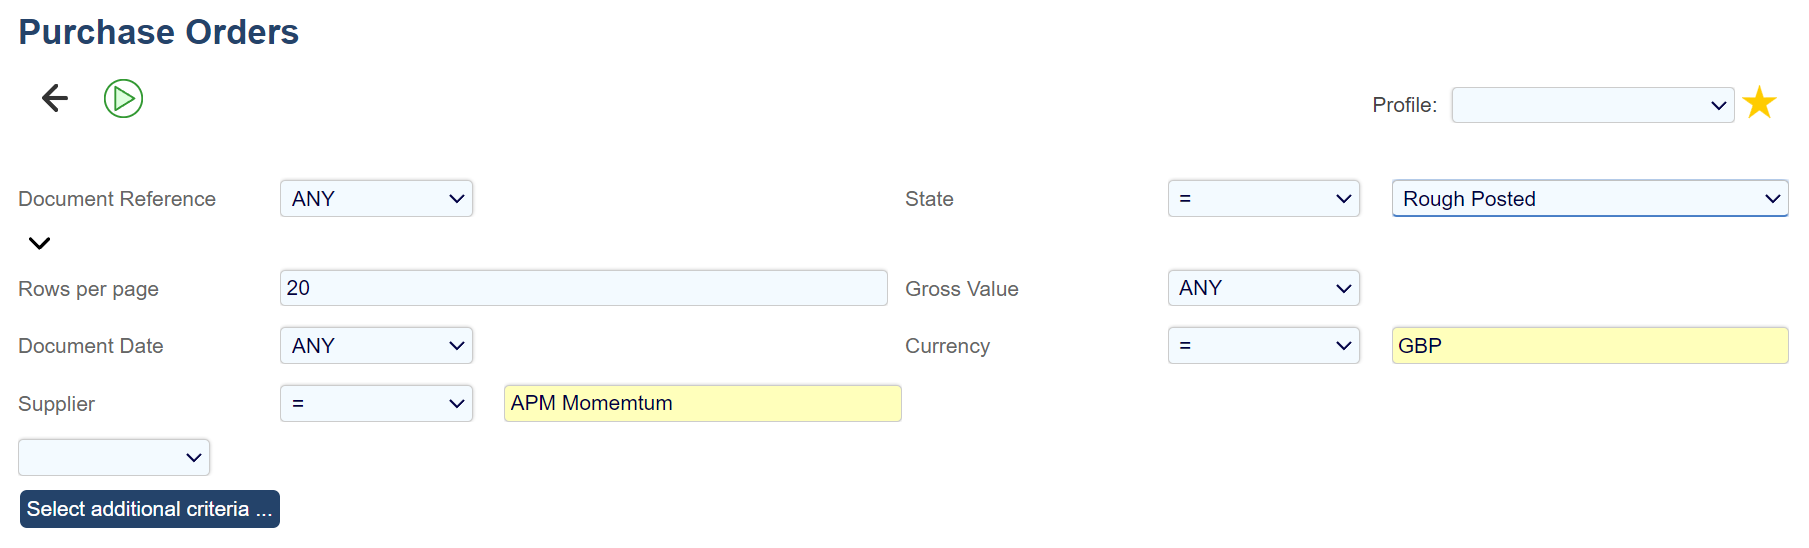Viewport: 1809px width, 548px height.
Task: Click the Supplier label
Action: (56, 404)
